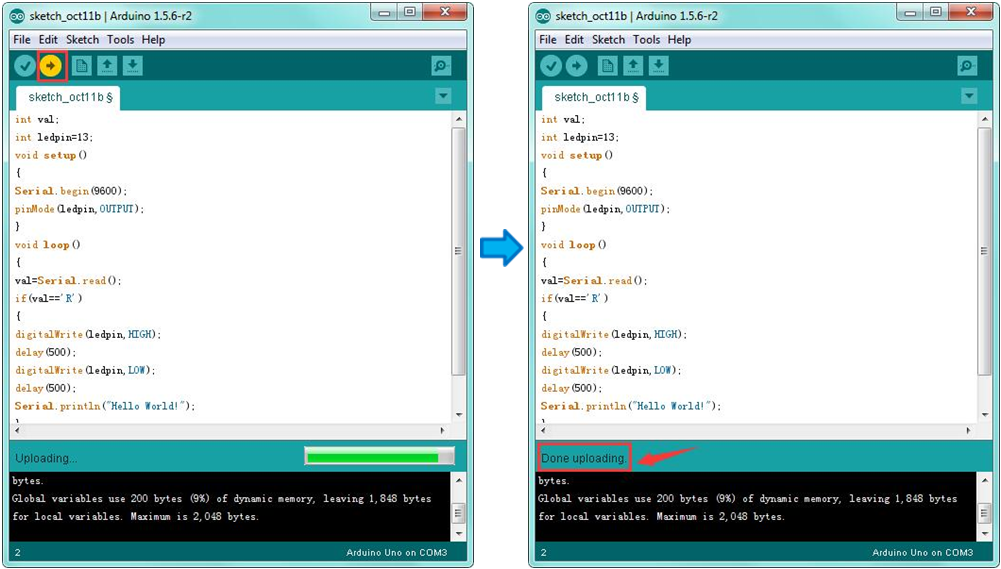Click console scroll-up arrow in left window
Image resolution: width=1001 pixels, height=569 pixels.
click(458, 480)
